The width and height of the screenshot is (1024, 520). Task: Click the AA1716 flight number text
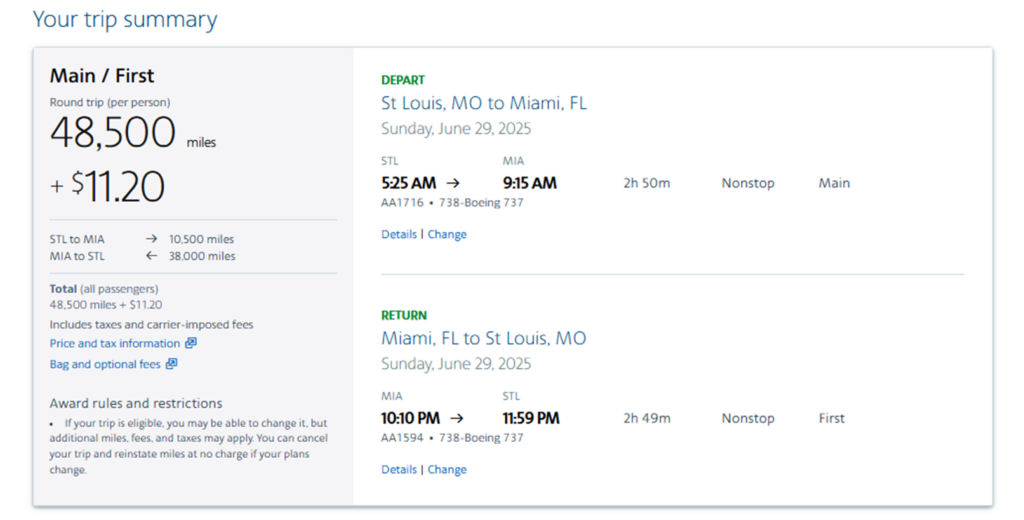coord(402,203)
